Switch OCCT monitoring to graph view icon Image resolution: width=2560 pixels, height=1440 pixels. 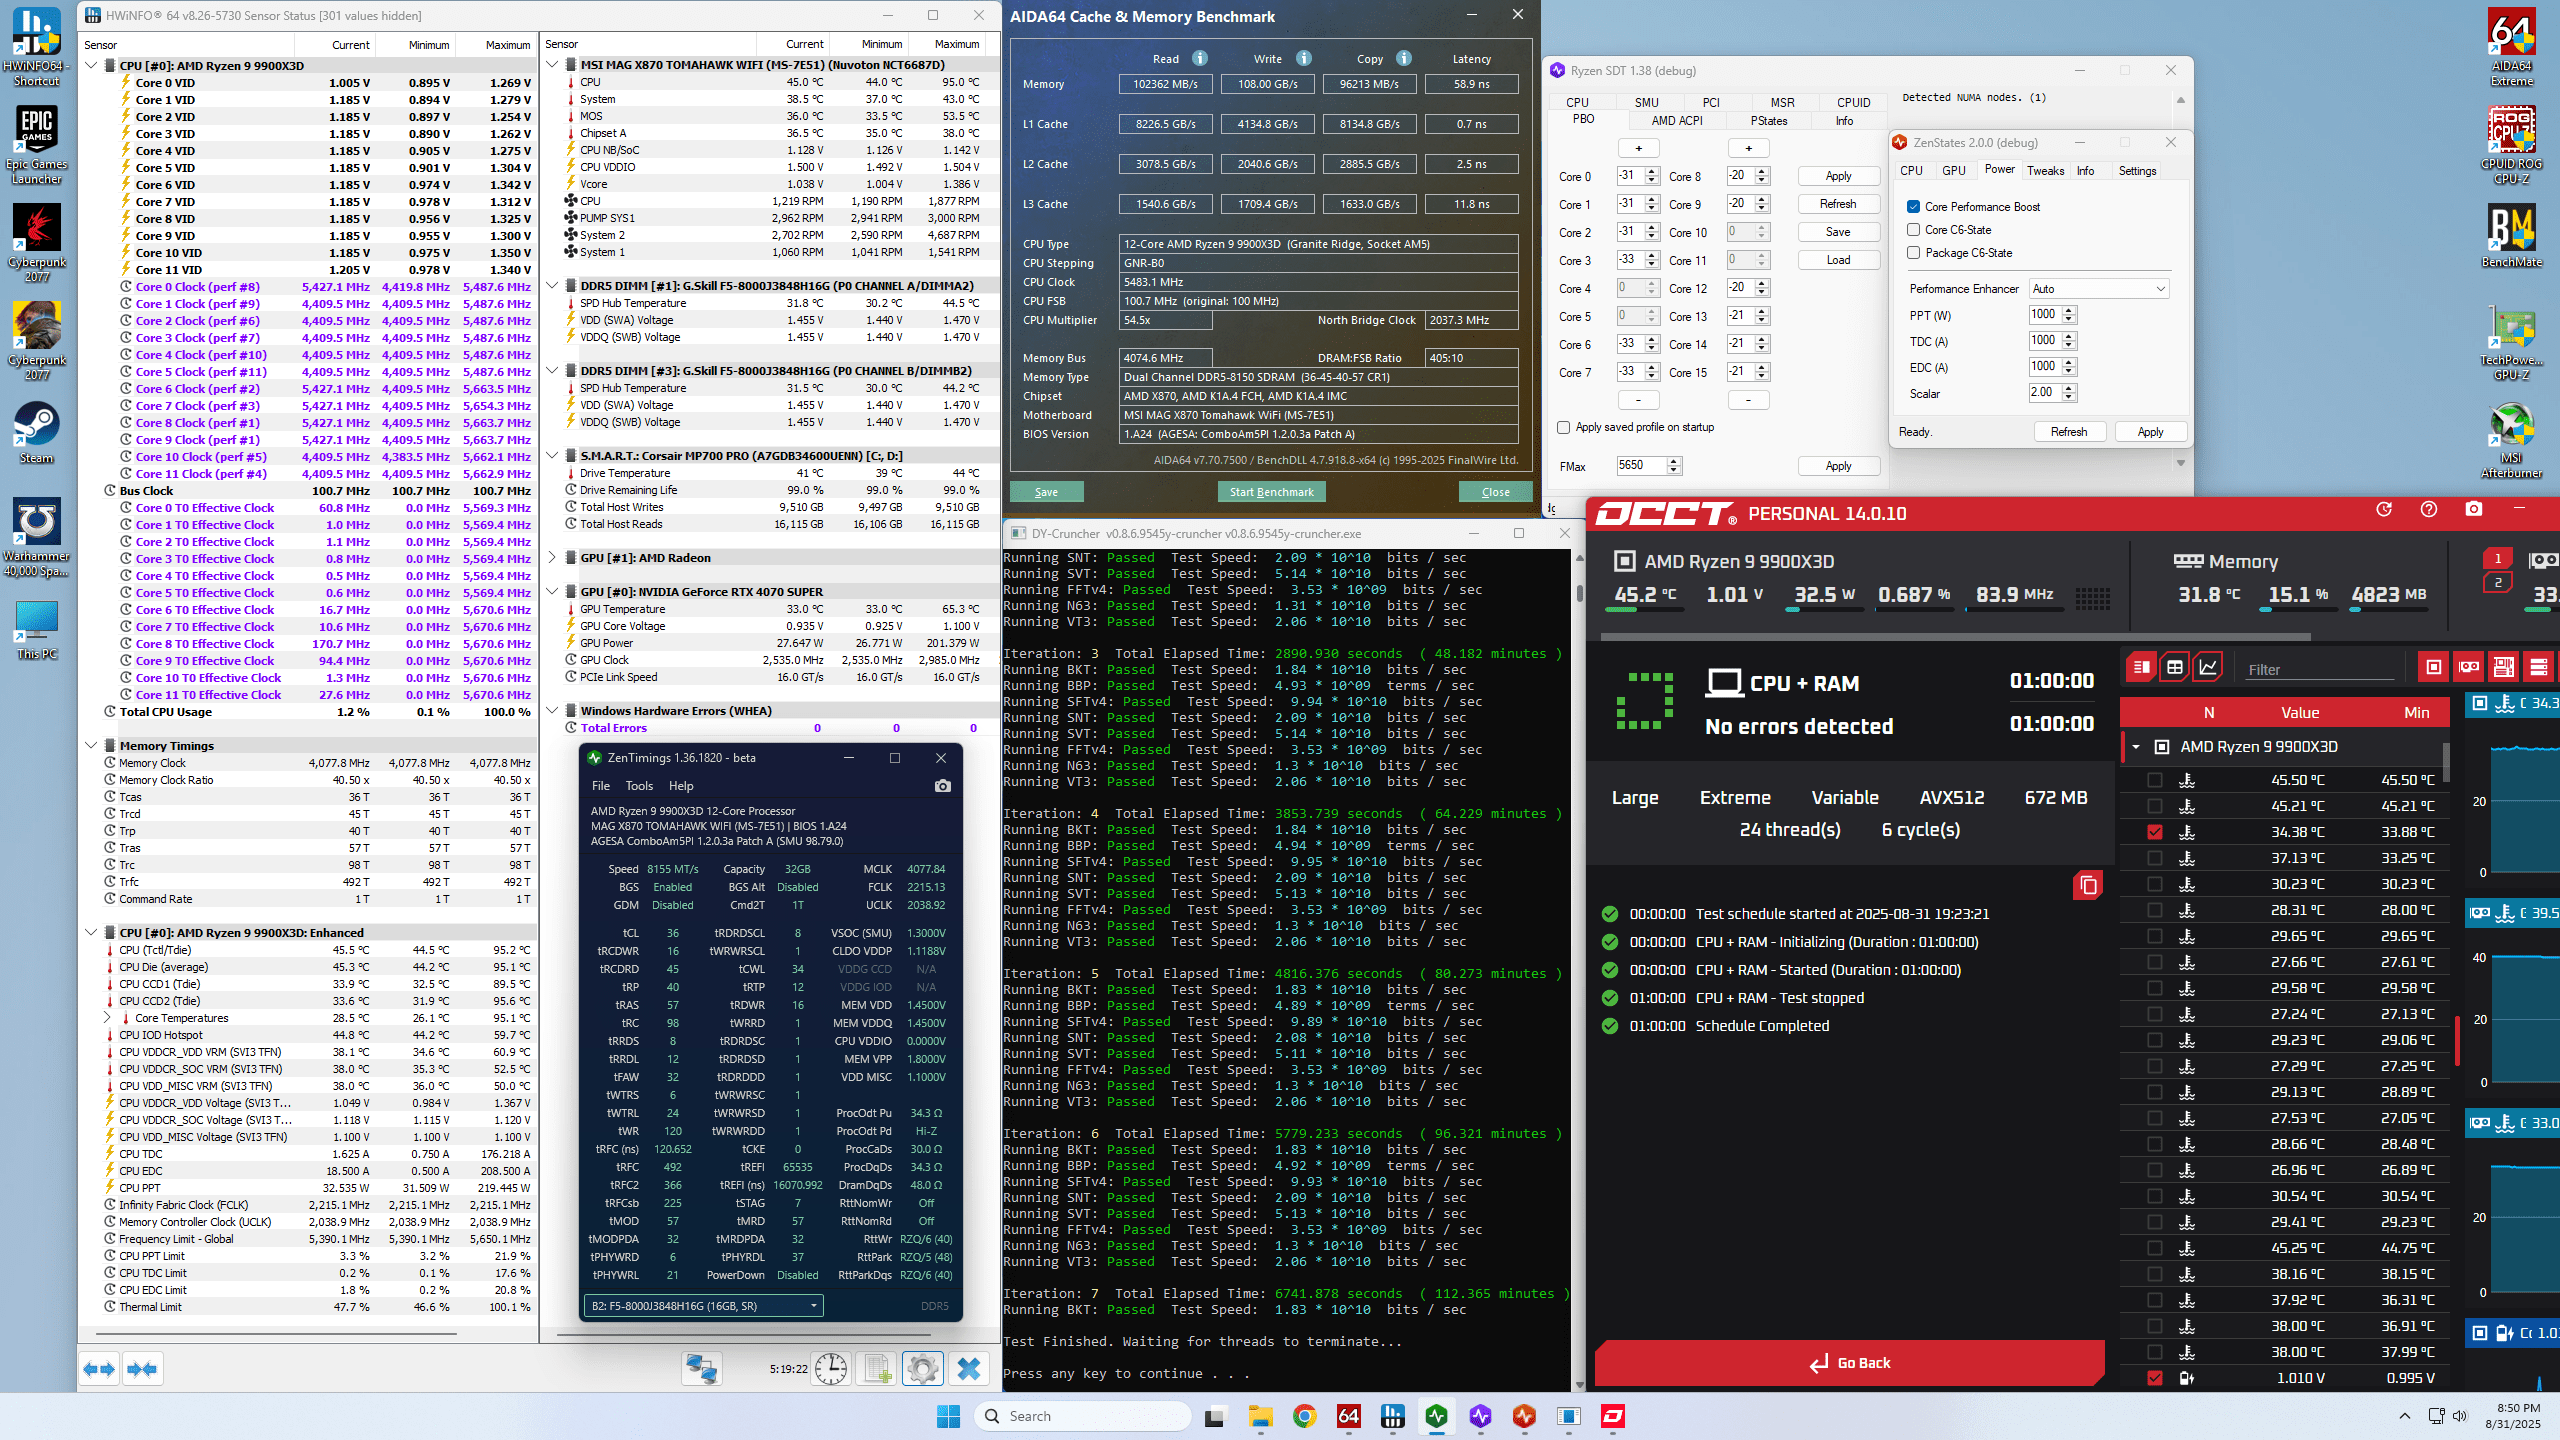(2208, 668)
